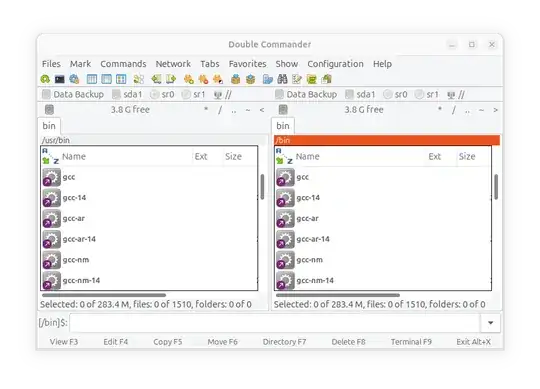Image resolution: width=540 pixels, height=389 pixels.
Task: Select sda1 drive in right panel
Action: [x=361, y=94]
